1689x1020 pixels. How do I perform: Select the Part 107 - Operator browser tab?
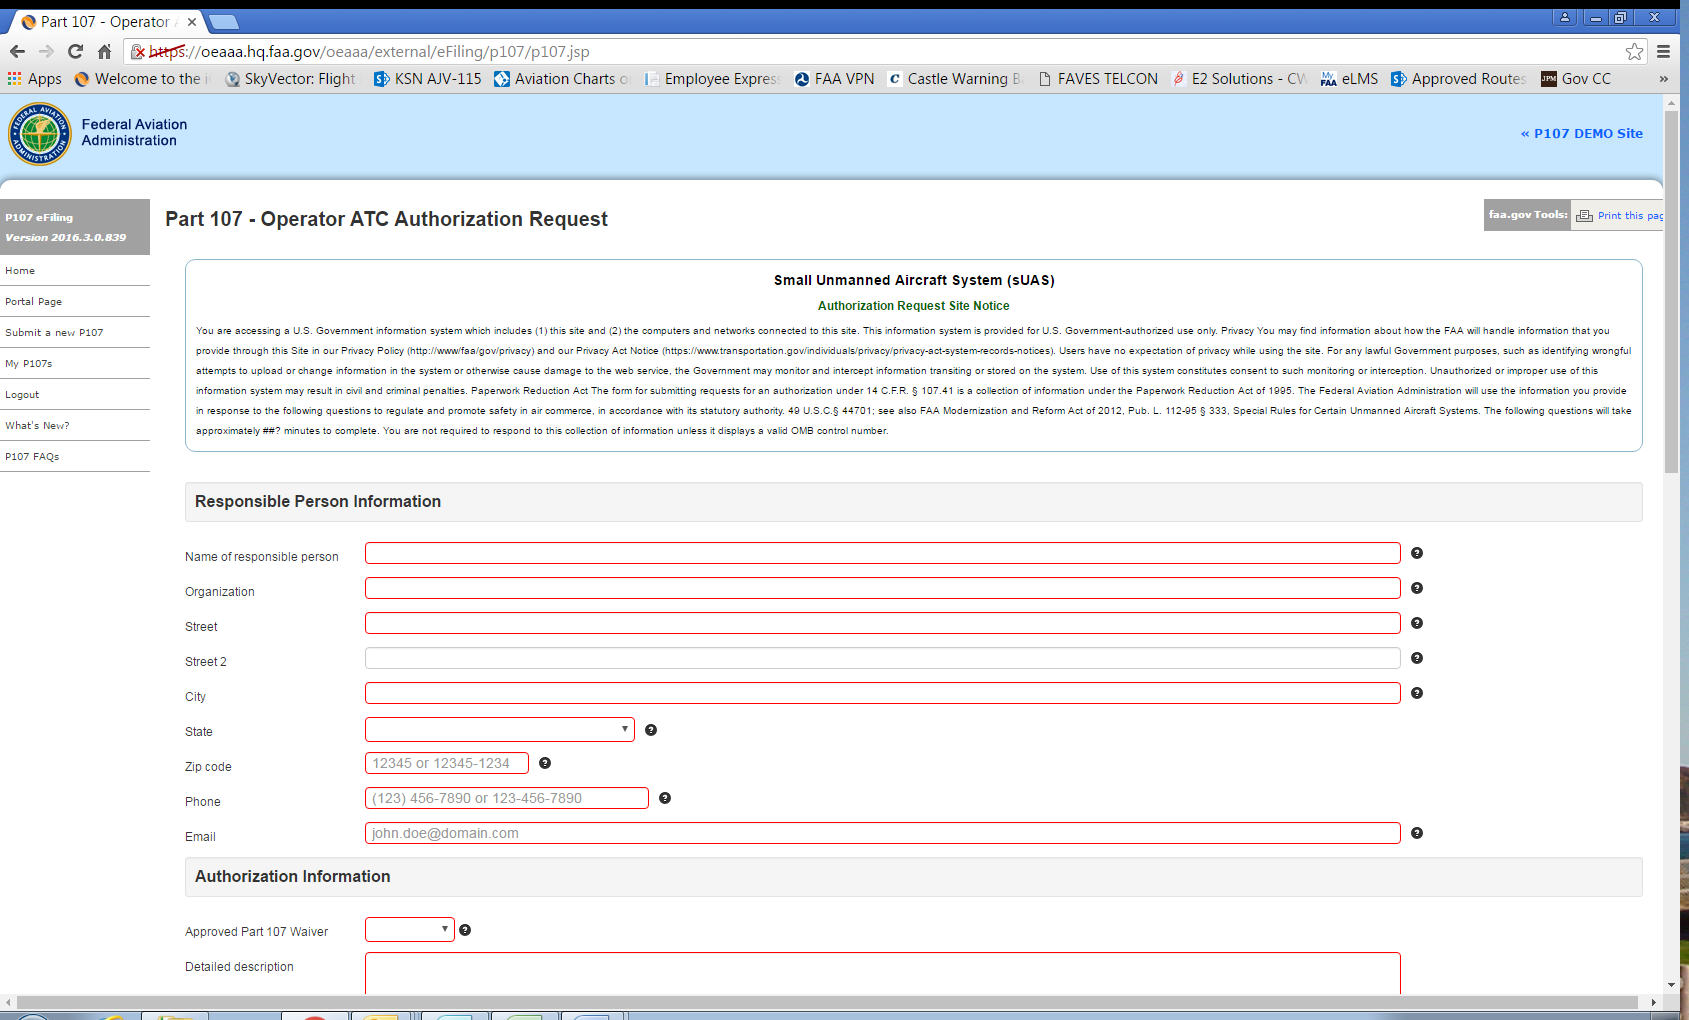[105, 22]
